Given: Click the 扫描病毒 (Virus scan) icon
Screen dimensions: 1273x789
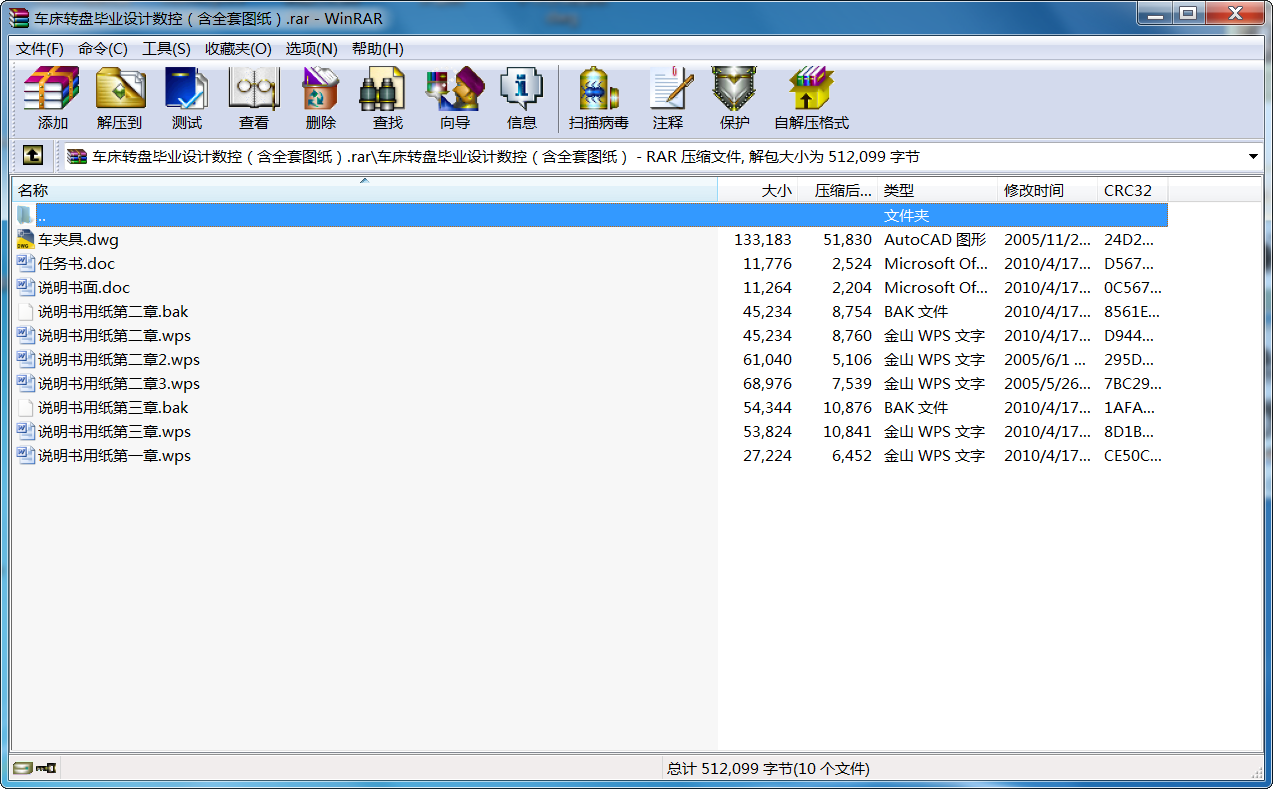Looking at the screenshot, I should tap(599, 98).
